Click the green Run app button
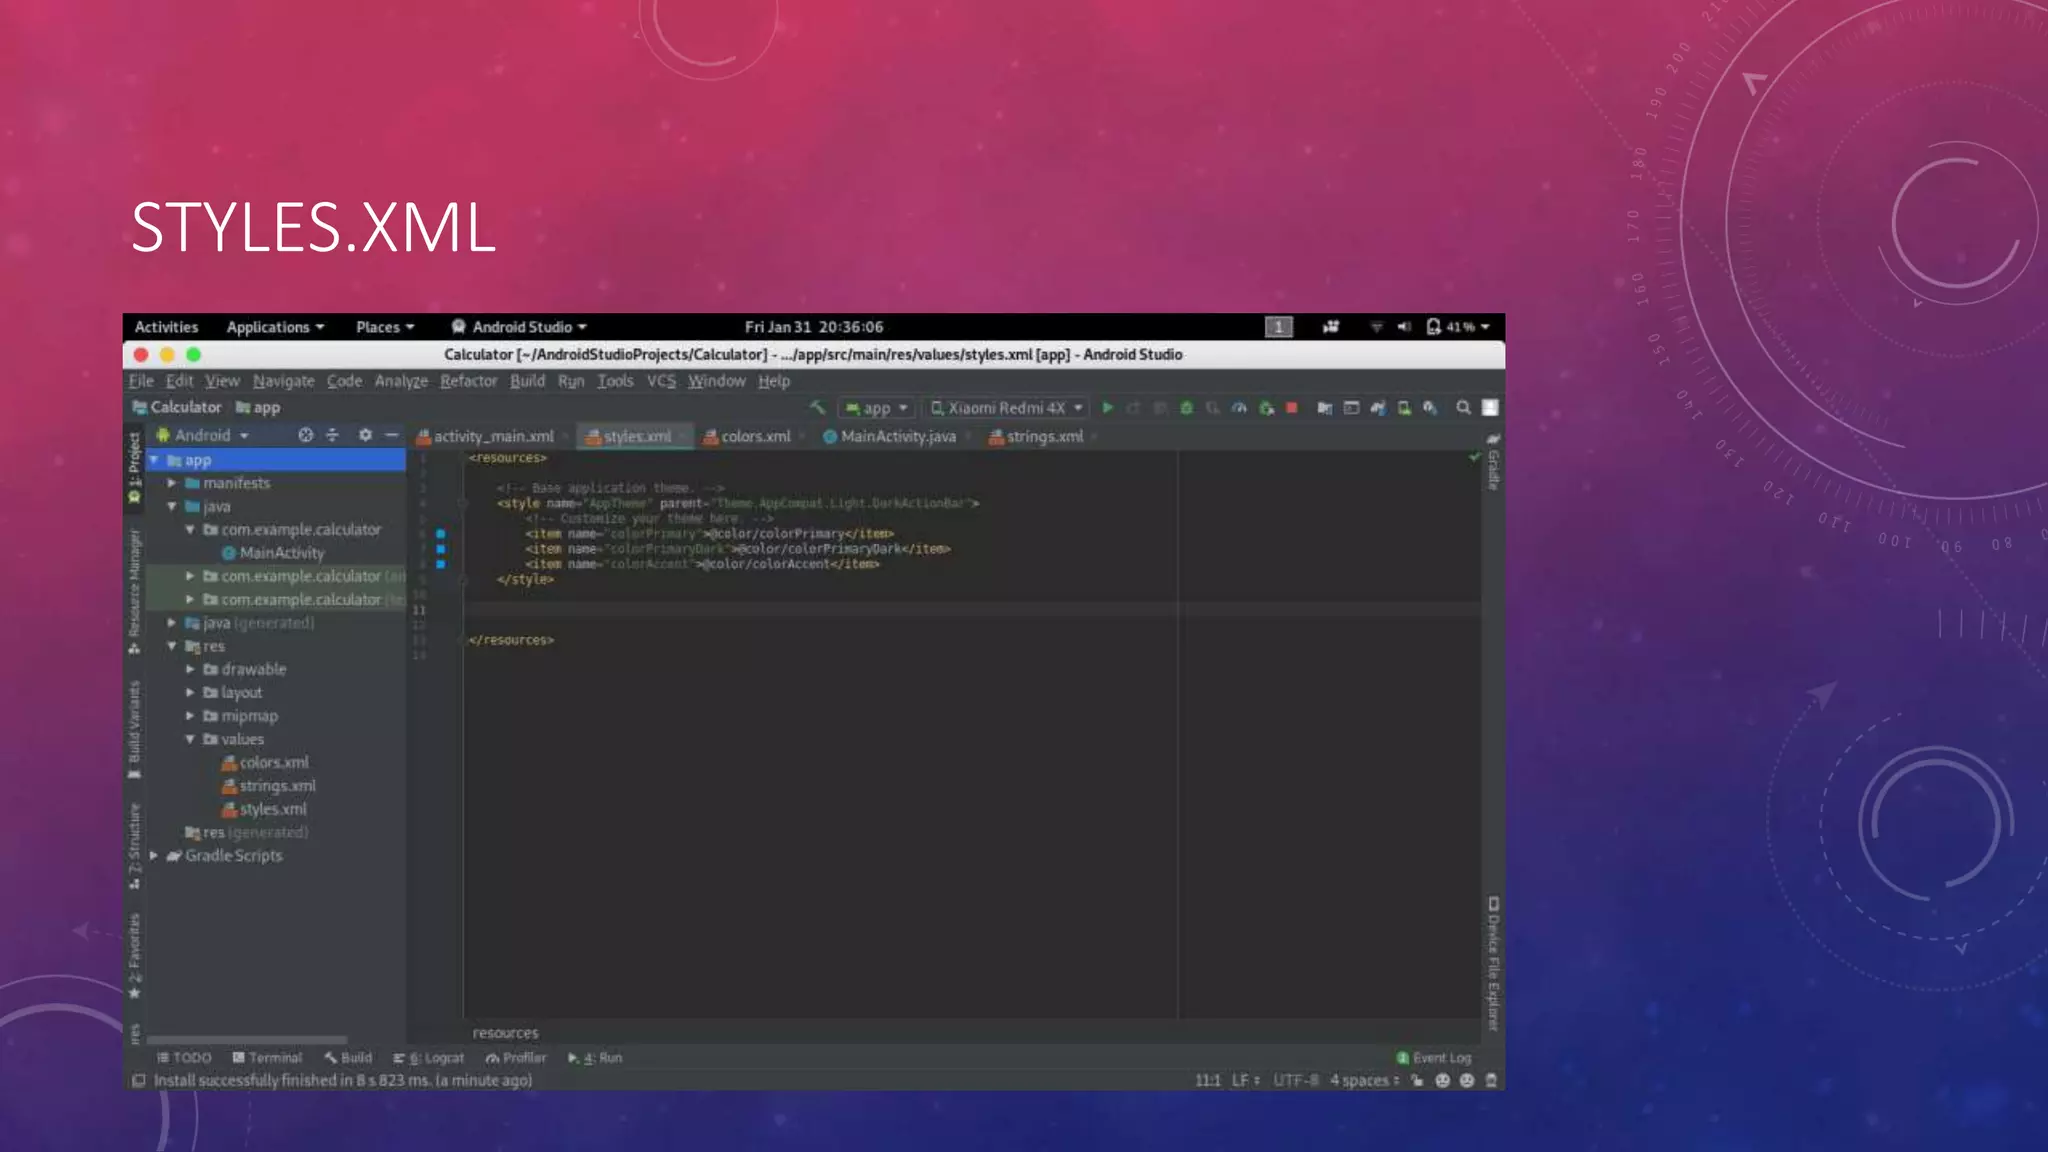The width and height of the screenshot is (2048, 1152). coord(1107,408)
